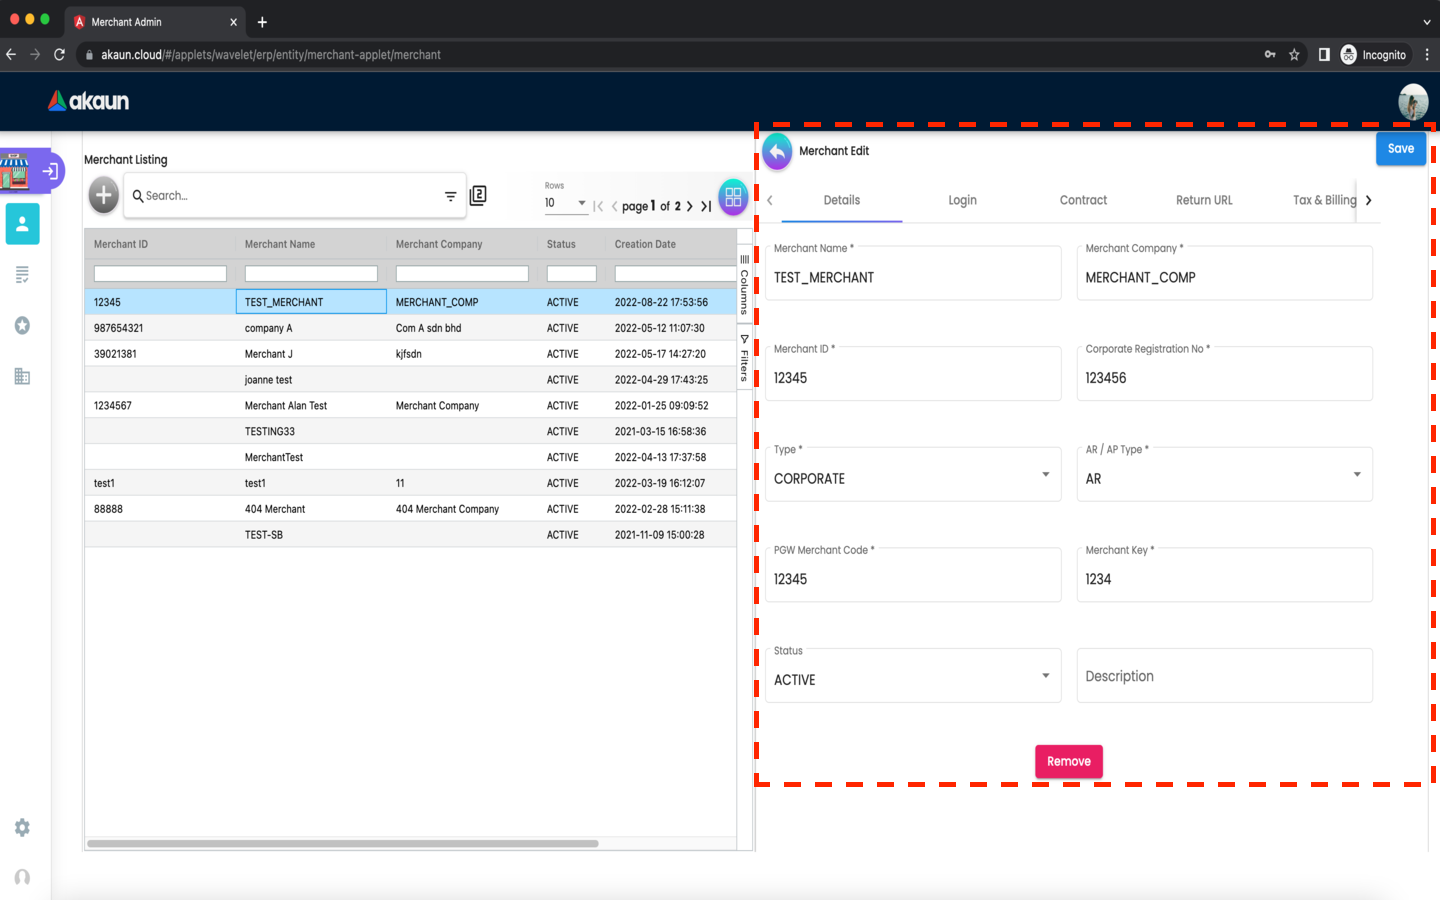The width and height of the screenshot is (1440, 900).
Task: Click the back arrow beside Merchant Edit
Action: coord(777,152)
